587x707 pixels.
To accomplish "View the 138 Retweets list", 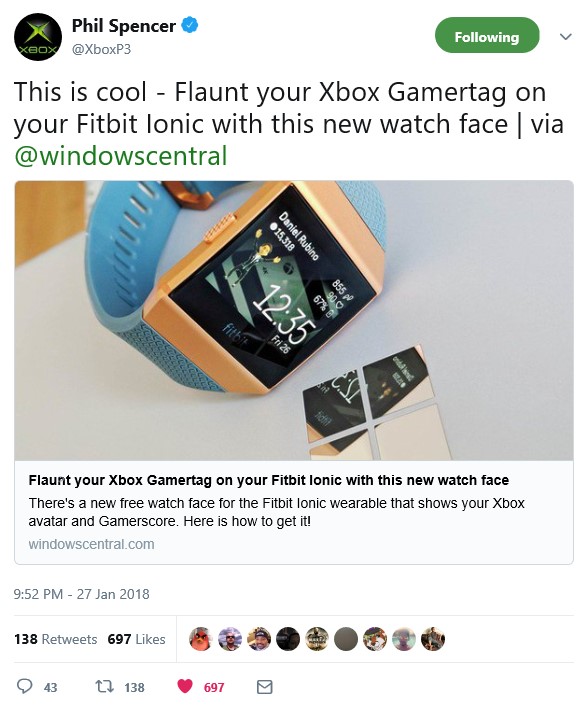I will pos(56,639).
